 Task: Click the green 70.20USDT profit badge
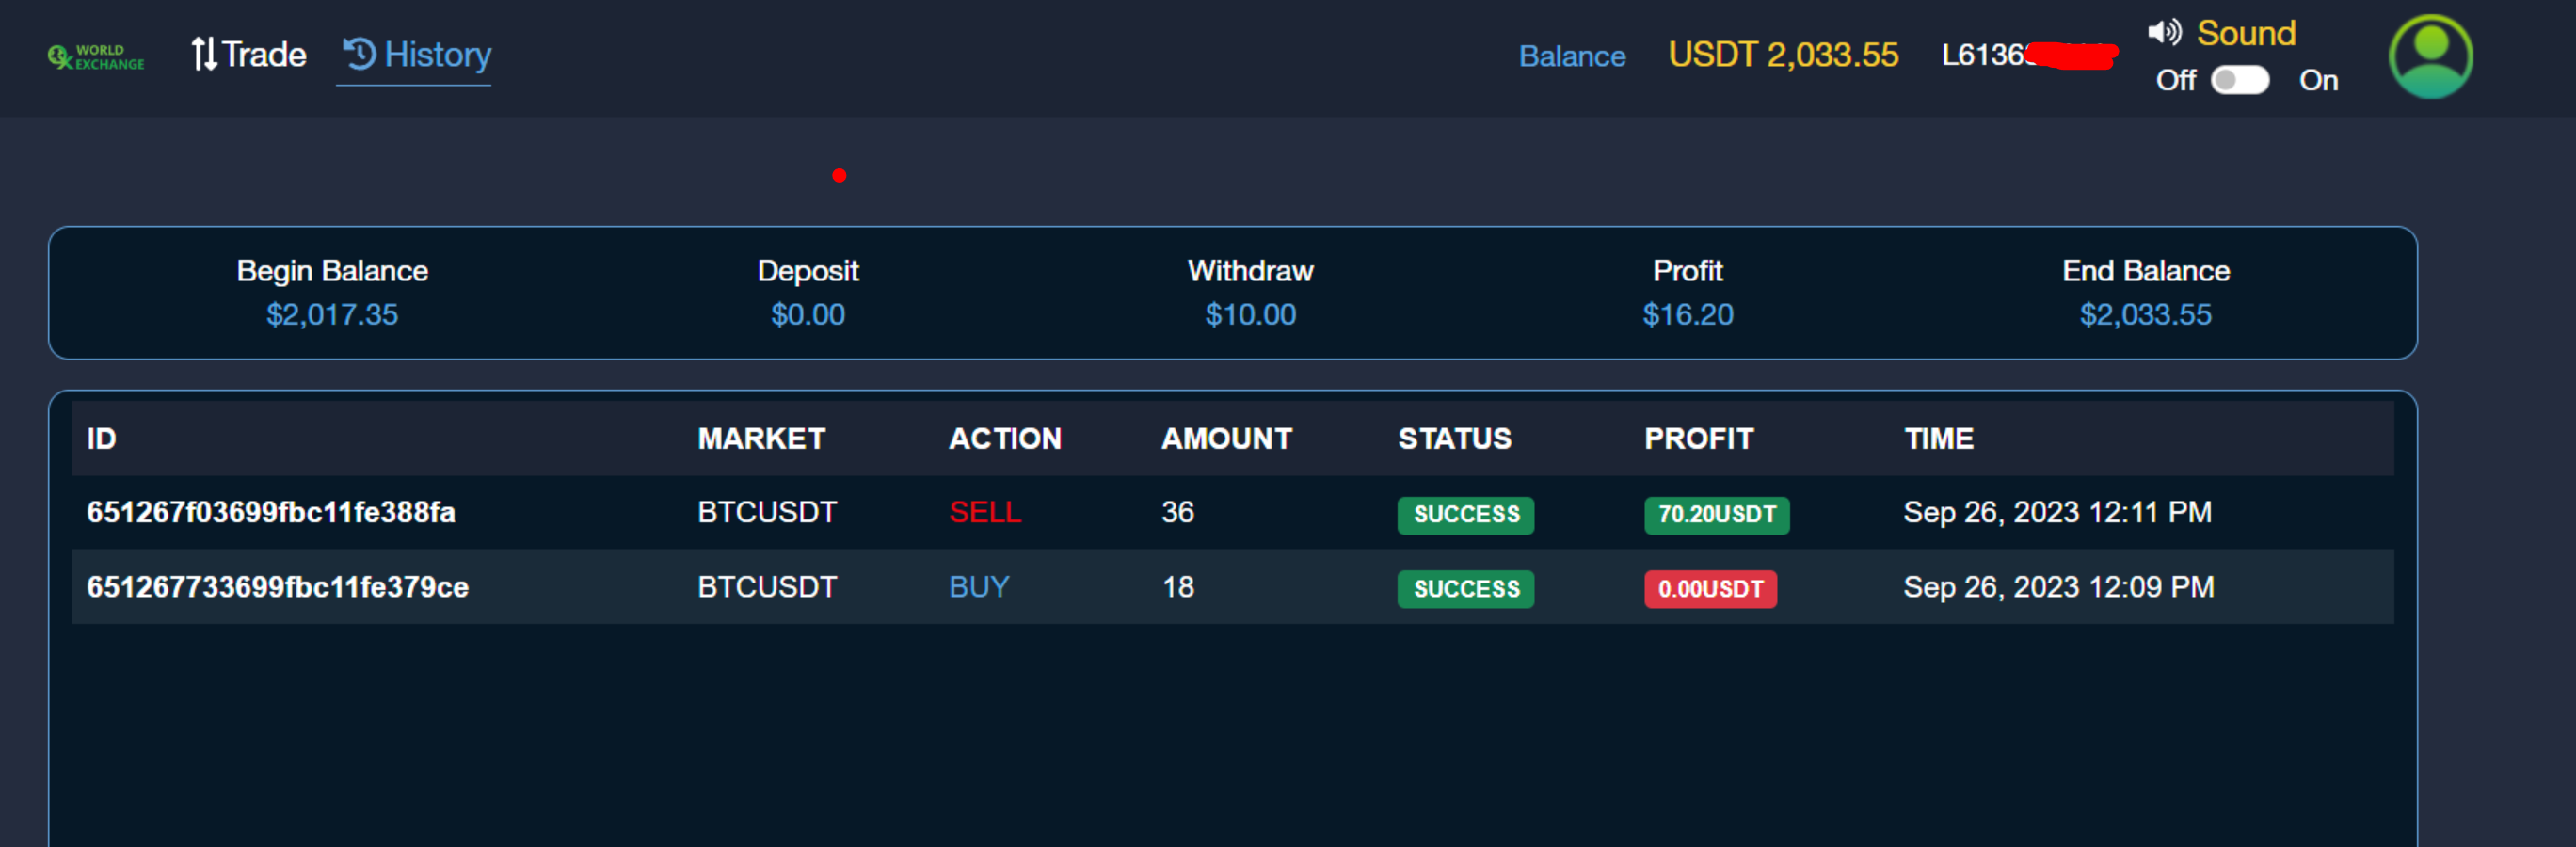(1716, 514)
